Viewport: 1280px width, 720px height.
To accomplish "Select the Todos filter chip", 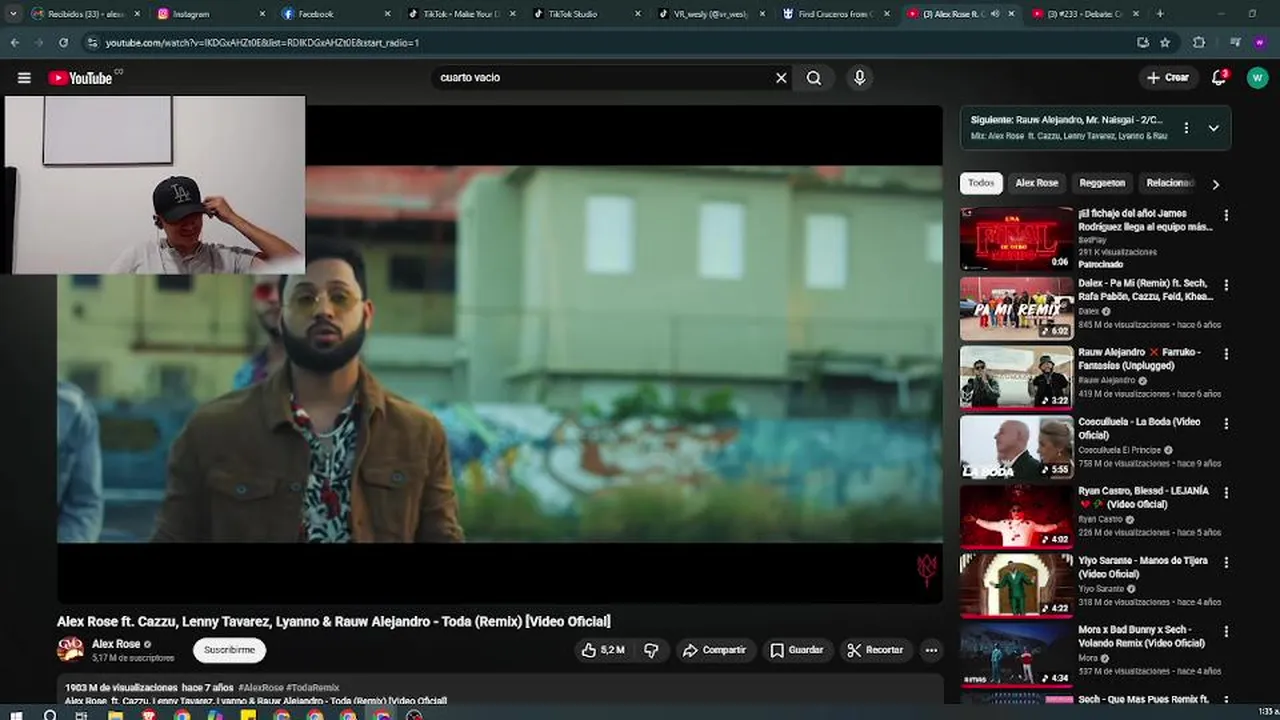I will tap(981, 183).
